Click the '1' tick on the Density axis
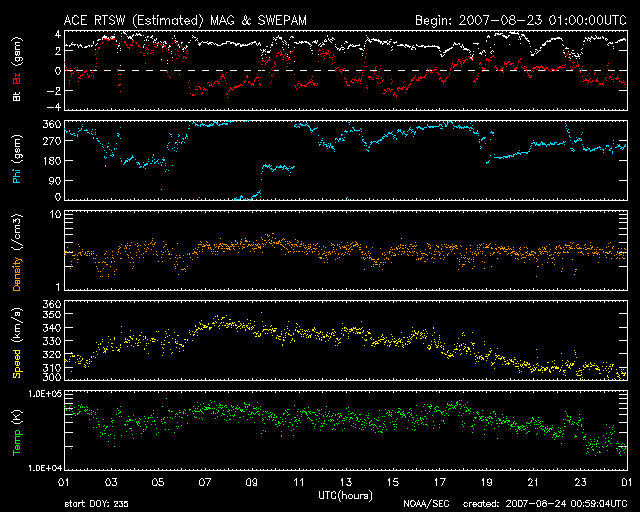 point(58,287)
